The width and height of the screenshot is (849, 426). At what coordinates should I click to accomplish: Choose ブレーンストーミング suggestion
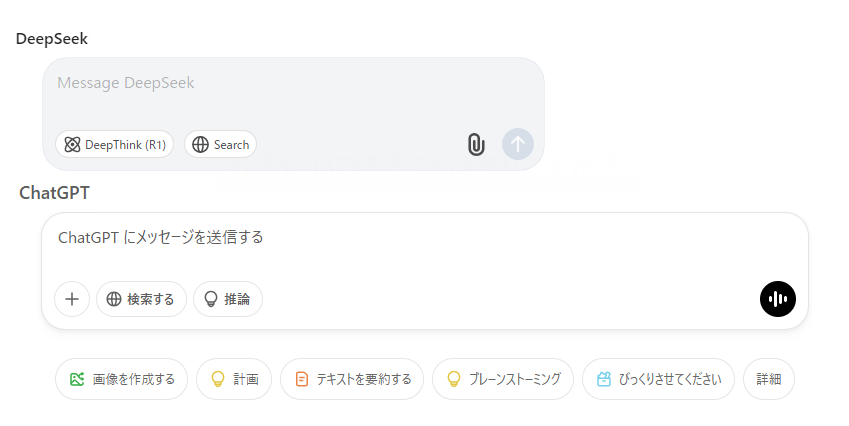[502, 379]
